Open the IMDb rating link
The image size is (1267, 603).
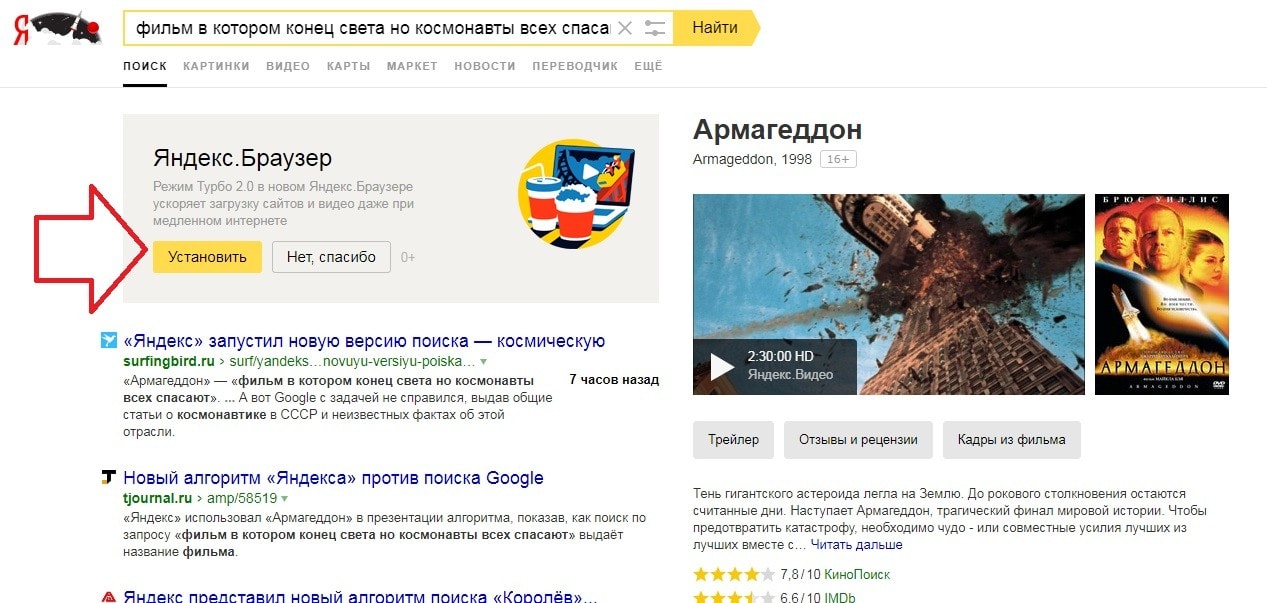(x=840, y=597)
